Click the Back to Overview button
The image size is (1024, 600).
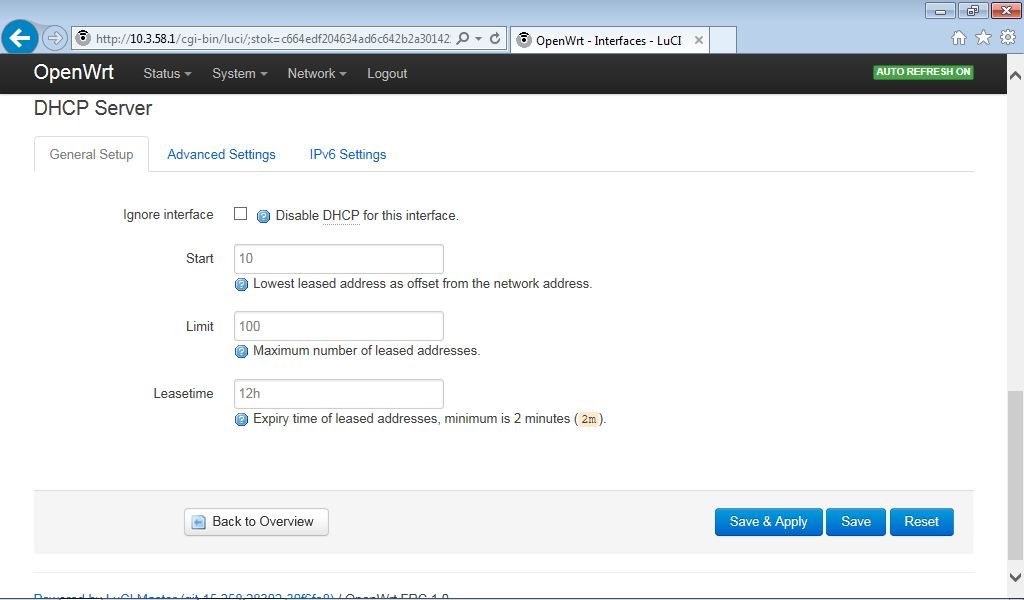pyautogui.click(x=256, y=522)
